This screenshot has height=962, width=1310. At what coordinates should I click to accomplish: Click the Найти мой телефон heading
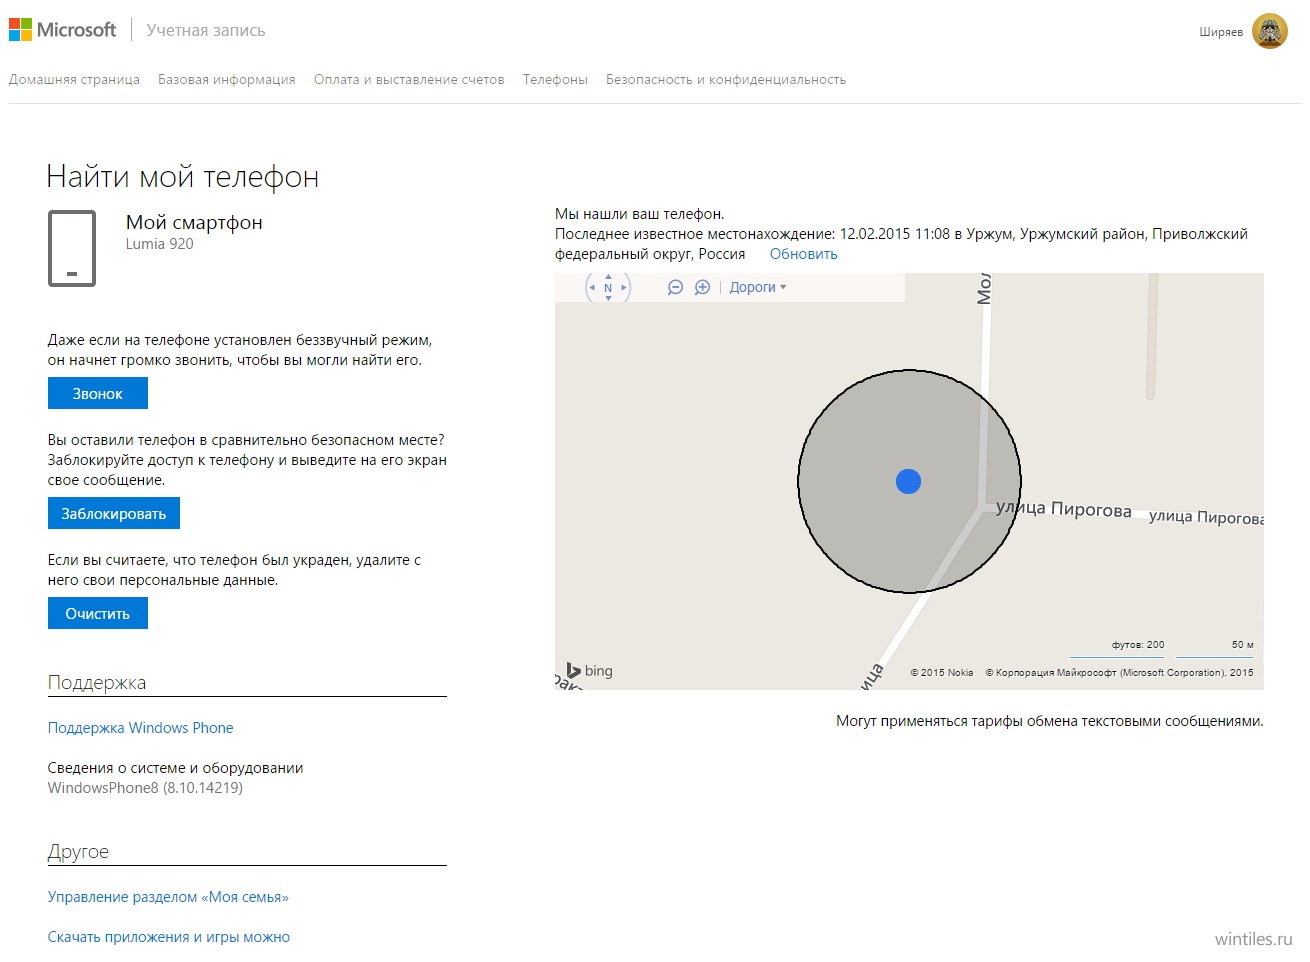[183, 177]
